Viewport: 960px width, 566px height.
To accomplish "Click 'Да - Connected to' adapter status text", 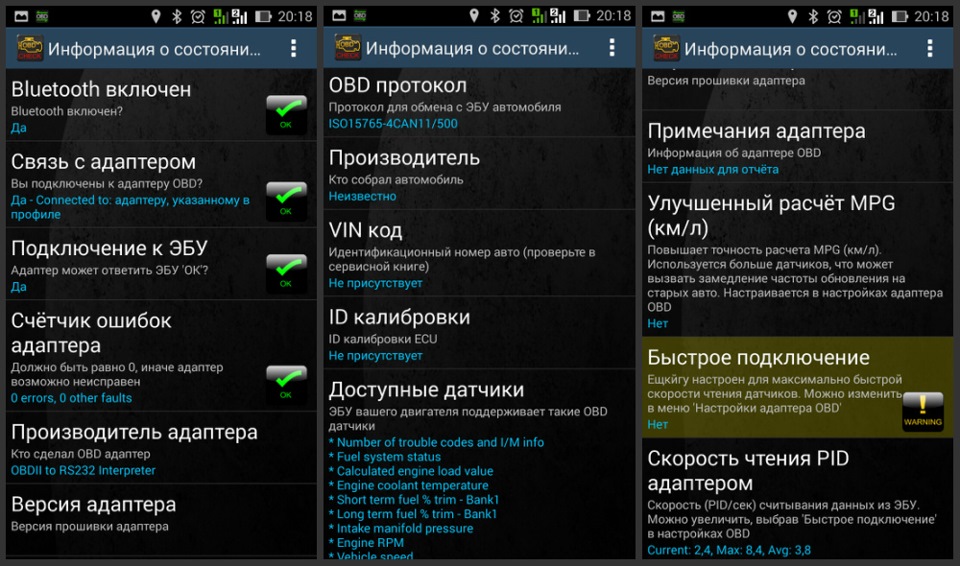I will (131, 207).
